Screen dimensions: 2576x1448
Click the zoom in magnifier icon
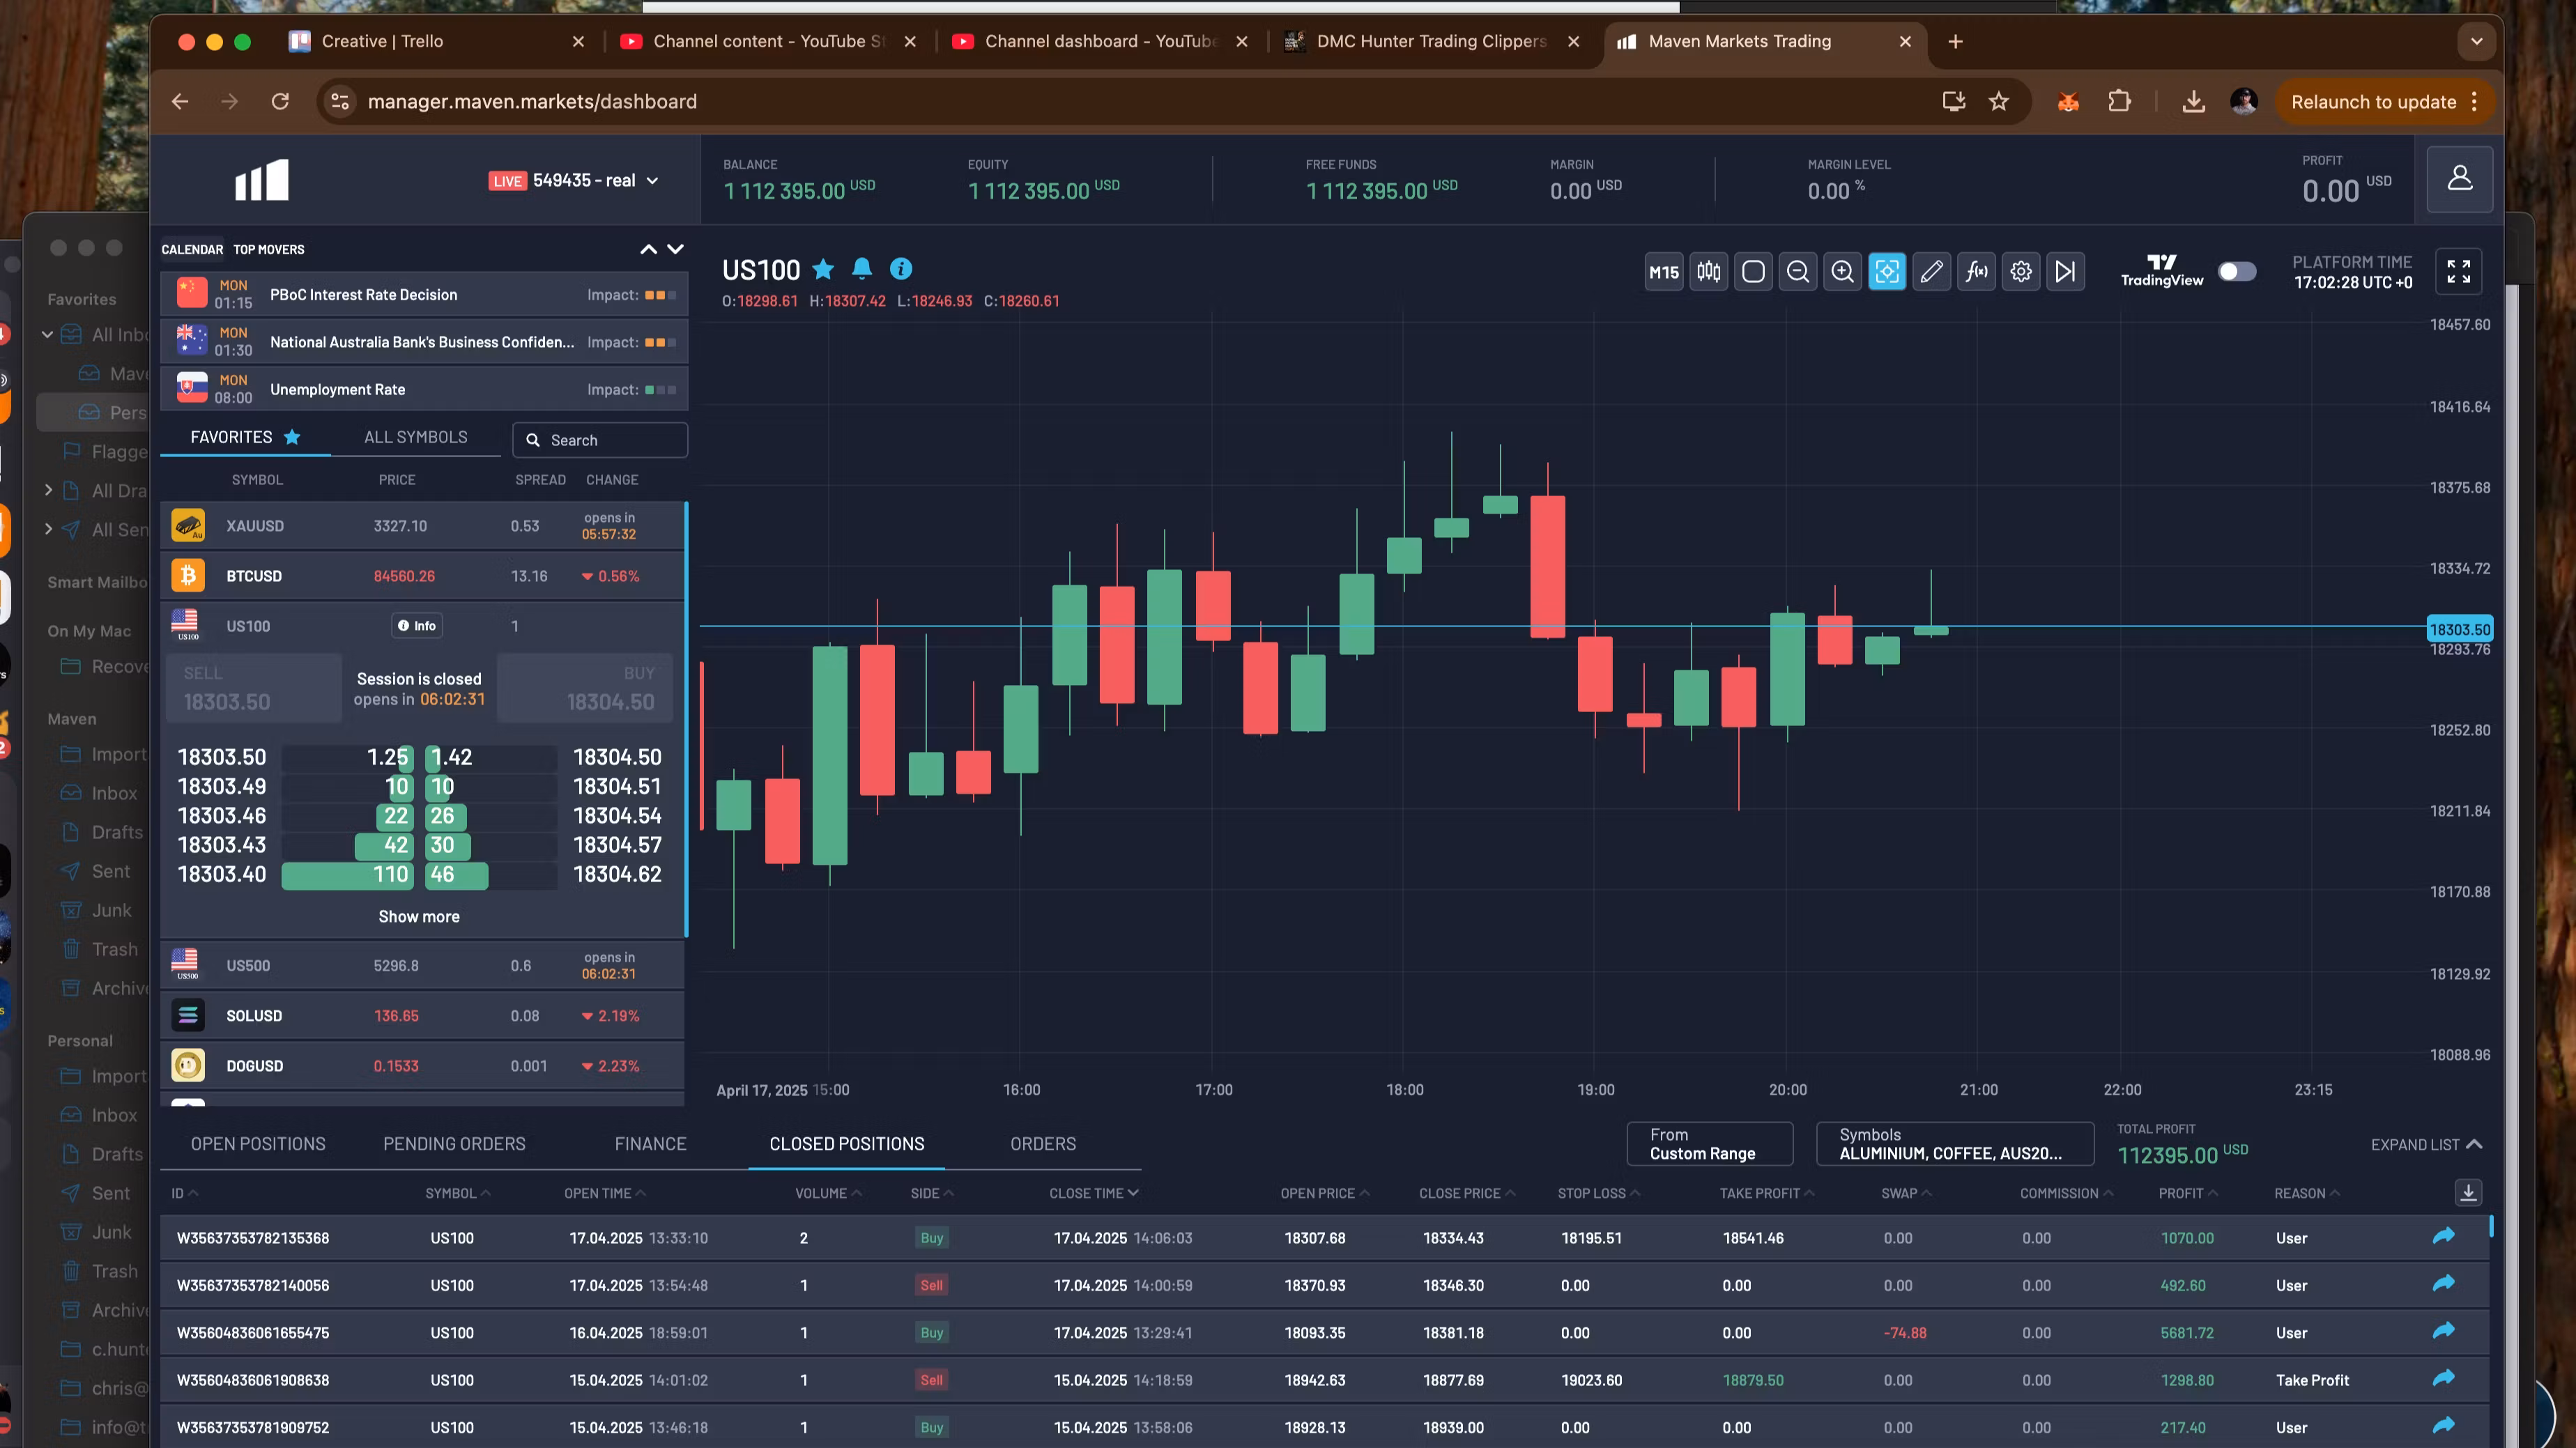pyautogui.click(x=1841, y=271)
